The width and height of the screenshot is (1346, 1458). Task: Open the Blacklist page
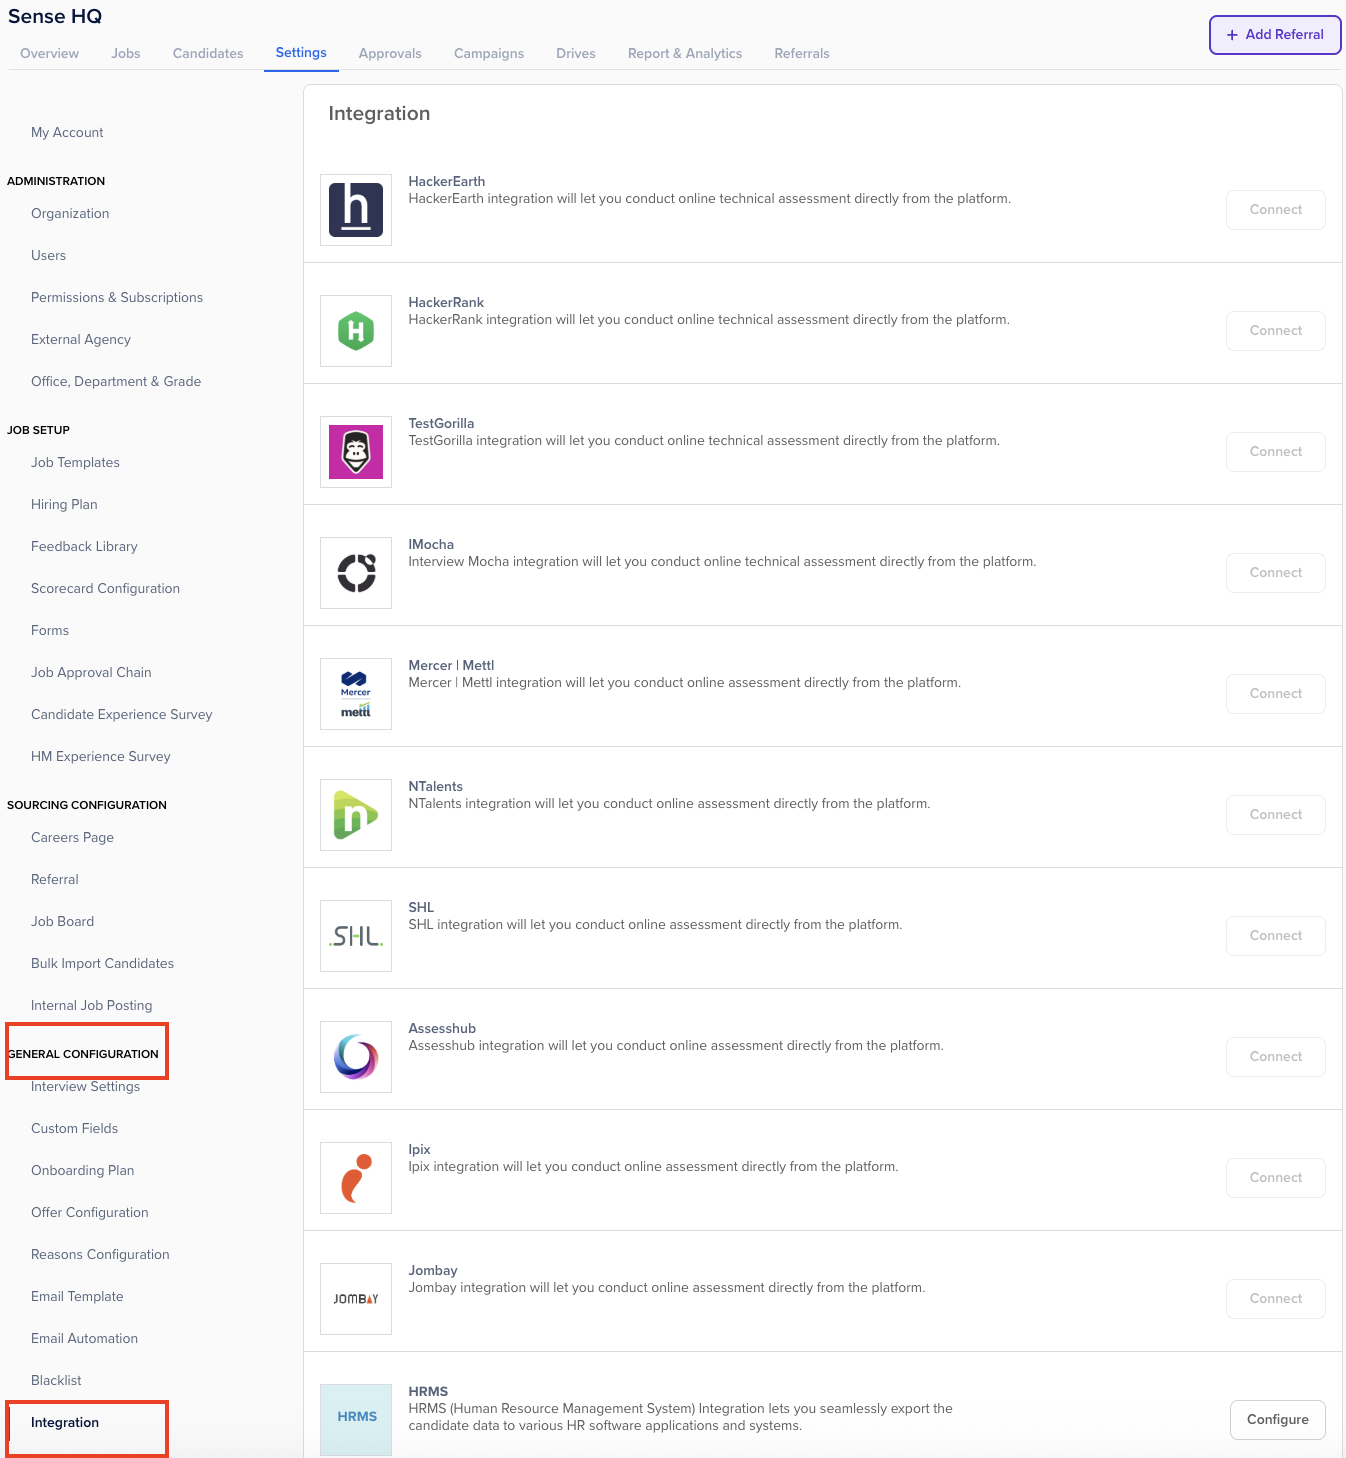pos(56,1380)
